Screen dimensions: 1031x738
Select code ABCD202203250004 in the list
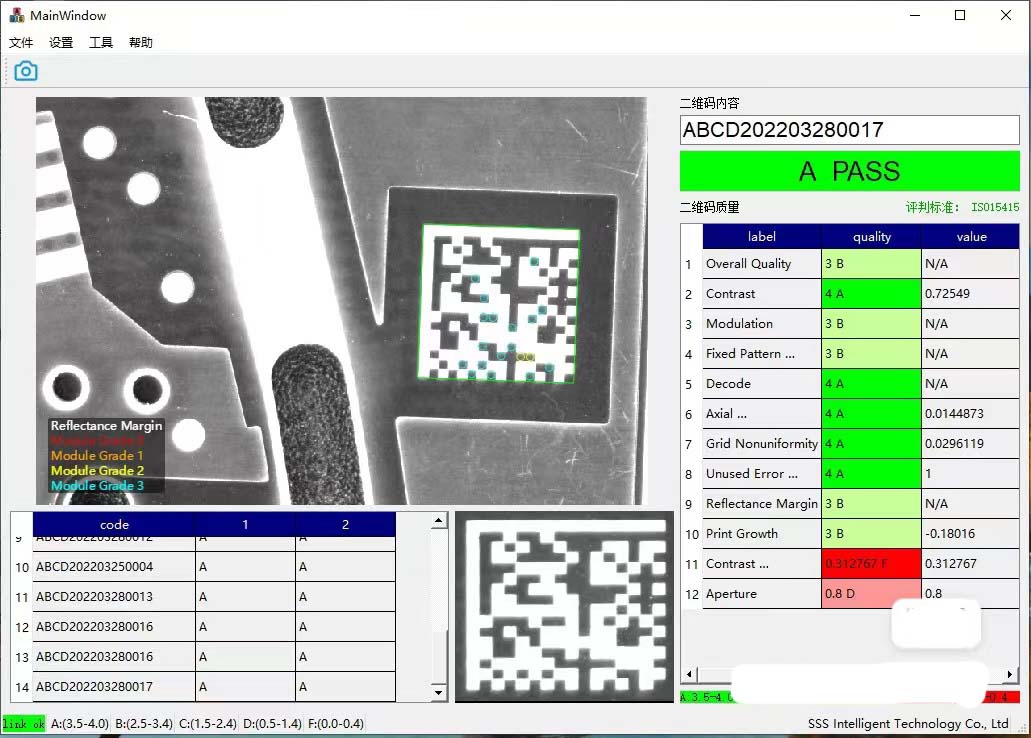[114, 567]
